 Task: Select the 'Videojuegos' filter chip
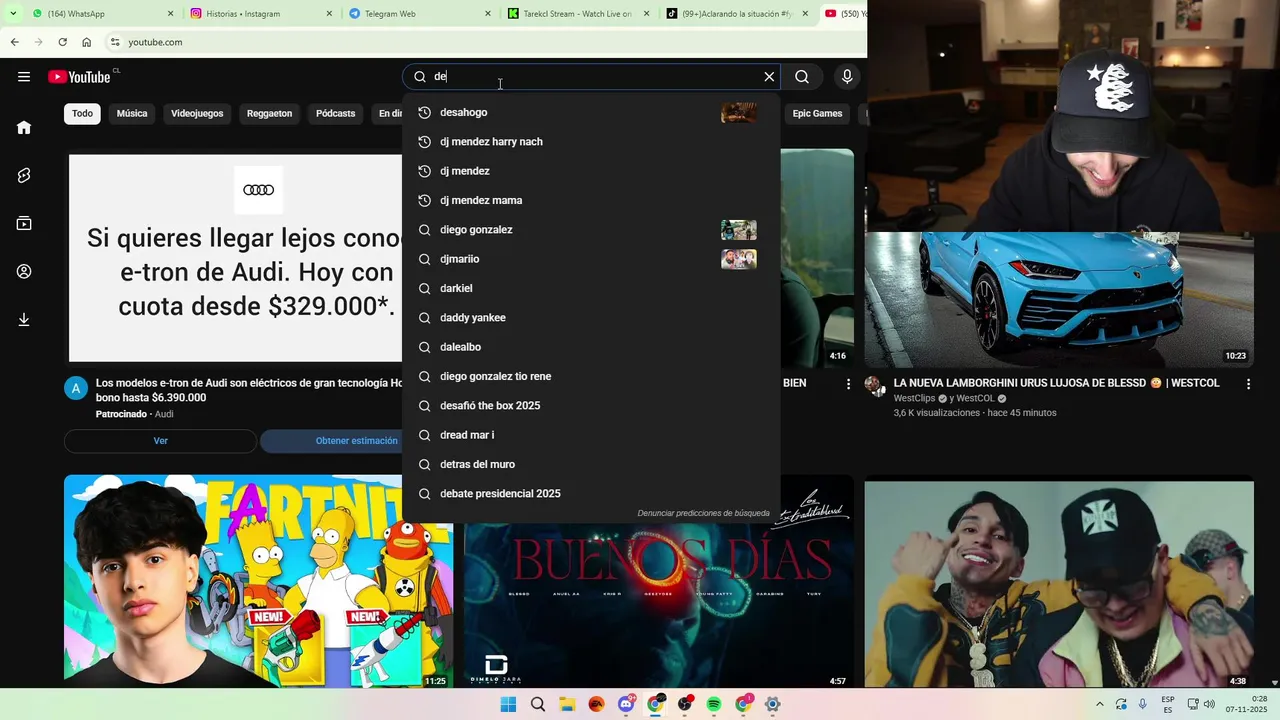(x=197, y=113)
